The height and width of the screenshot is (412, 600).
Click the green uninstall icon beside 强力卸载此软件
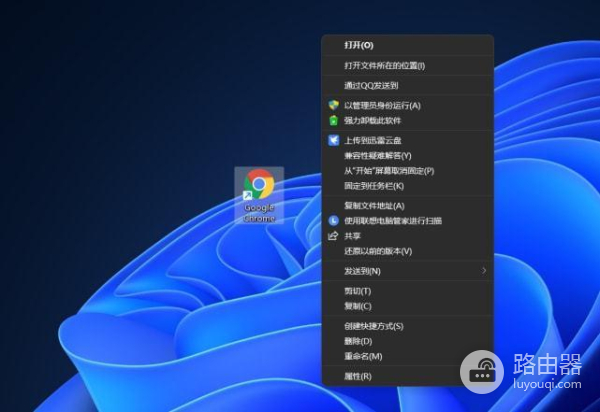tap(334, 121)
